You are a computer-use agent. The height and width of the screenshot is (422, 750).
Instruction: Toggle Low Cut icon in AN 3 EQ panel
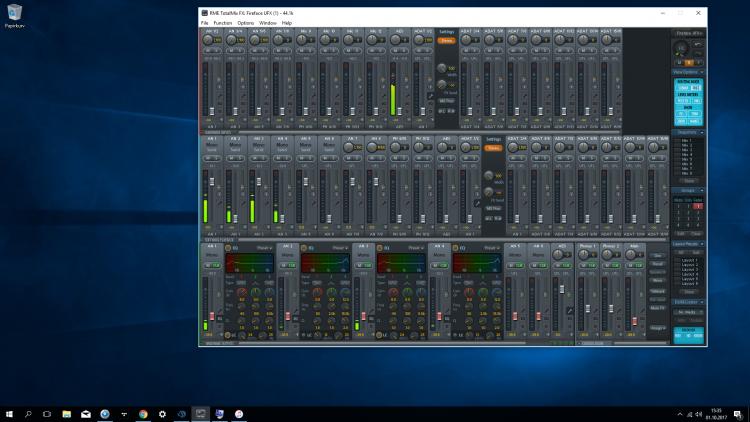pyautogui.click(x=379, y=335)
